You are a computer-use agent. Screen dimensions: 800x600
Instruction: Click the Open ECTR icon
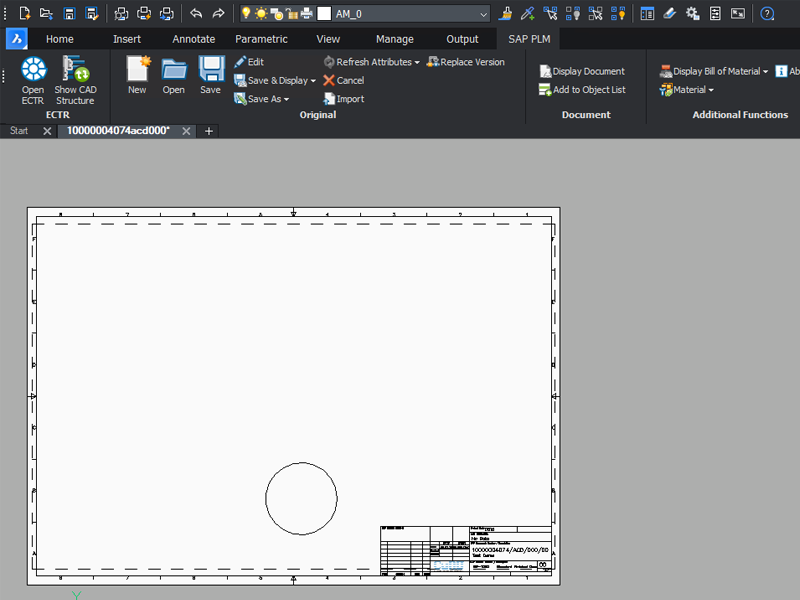pyautogui.click(x=33, y=70)
